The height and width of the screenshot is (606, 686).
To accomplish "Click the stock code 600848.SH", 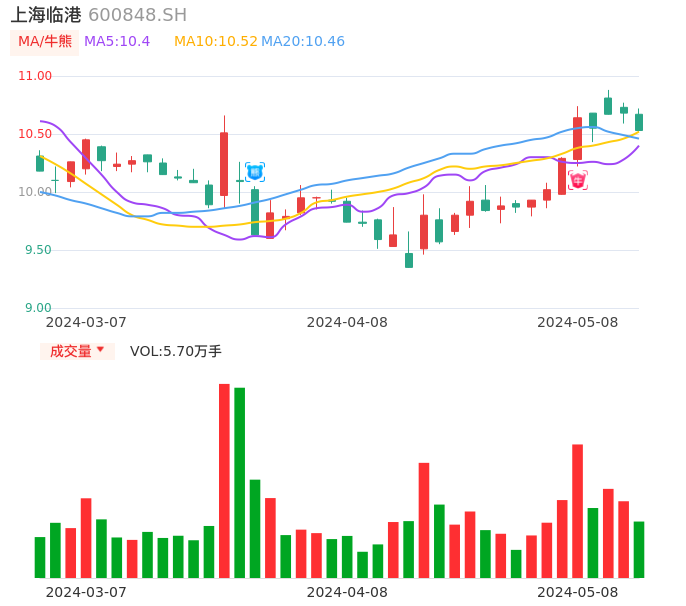I will coord(137,15).
